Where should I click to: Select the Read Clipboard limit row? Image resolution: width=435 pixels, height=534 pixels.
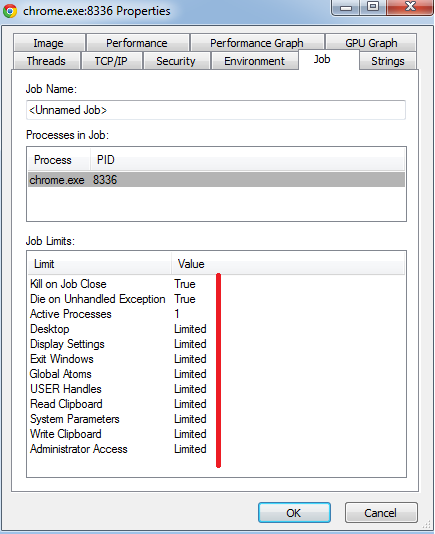pos(216,404)
